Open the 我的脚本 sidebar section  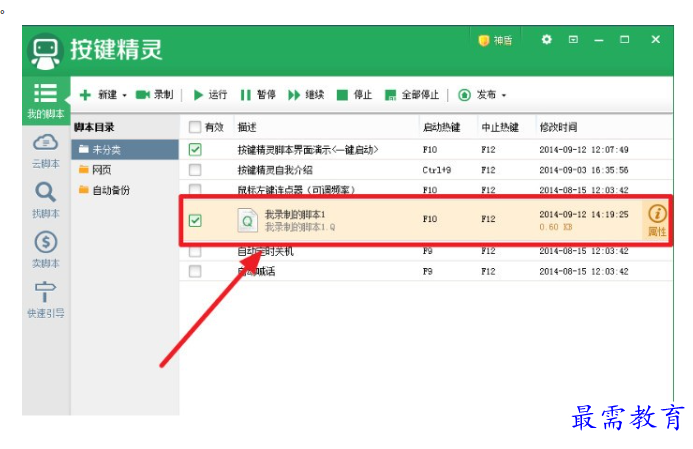point(46,101)
